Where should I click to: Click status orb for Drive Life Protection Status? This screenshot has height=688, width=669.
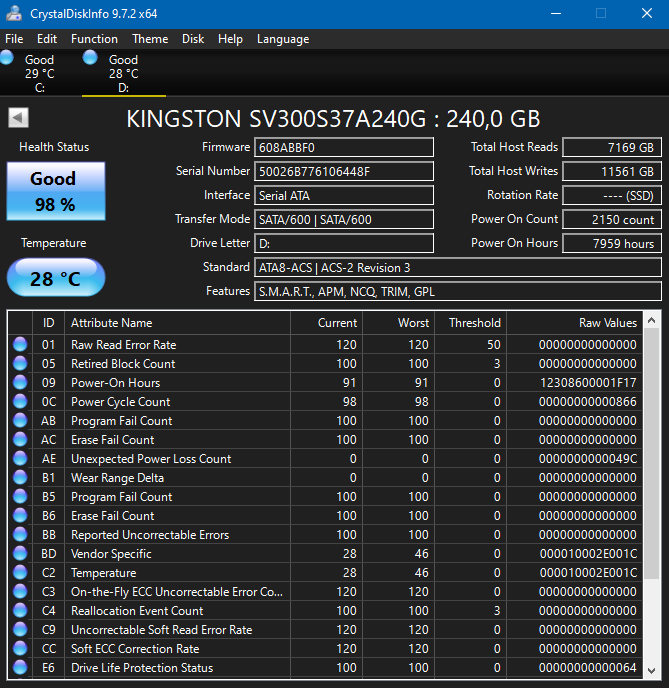pos(21,668)
